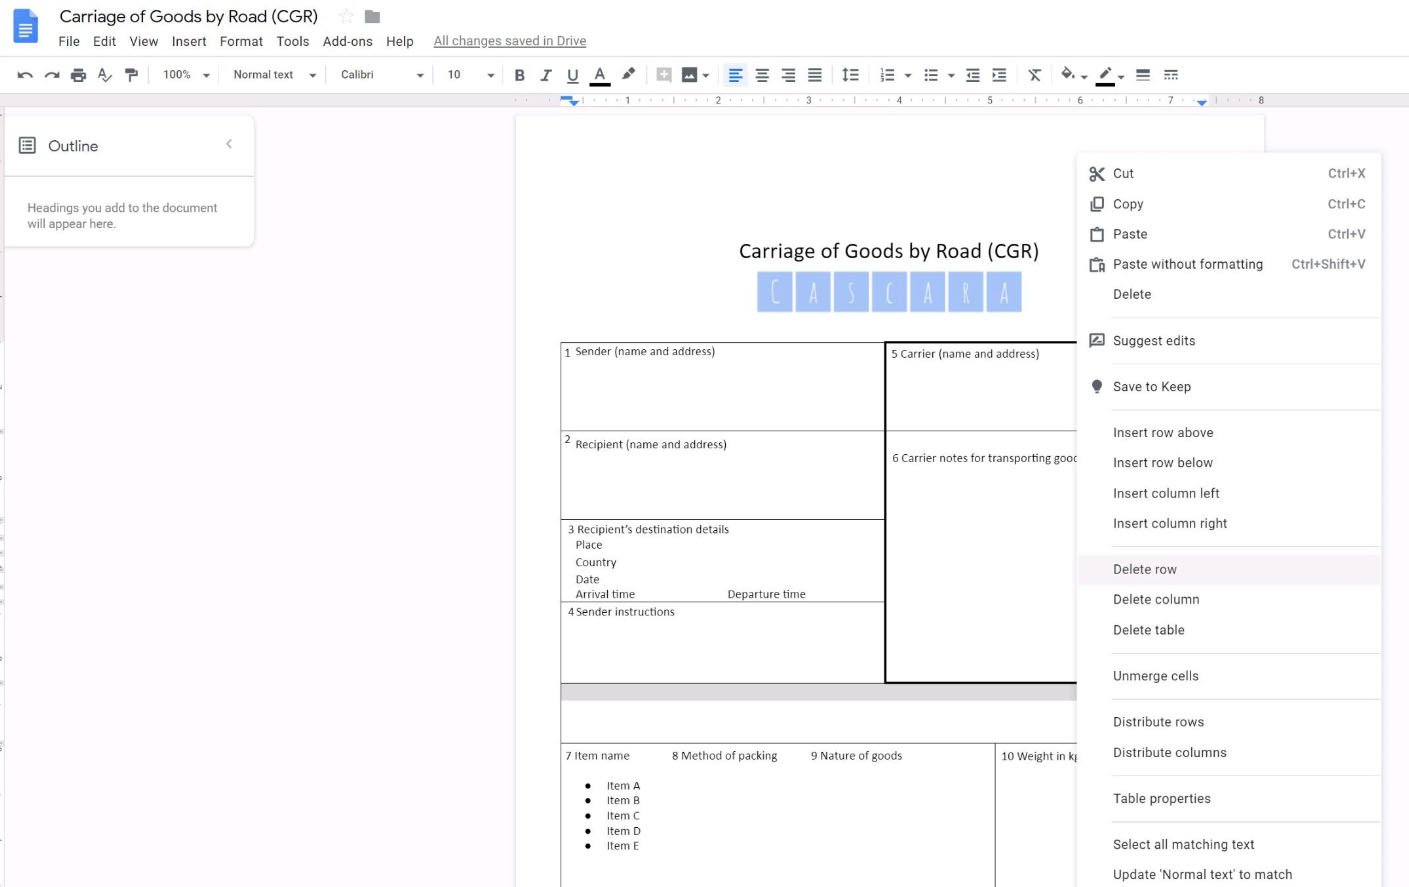Open the Add-ons menu

point(348,41)
